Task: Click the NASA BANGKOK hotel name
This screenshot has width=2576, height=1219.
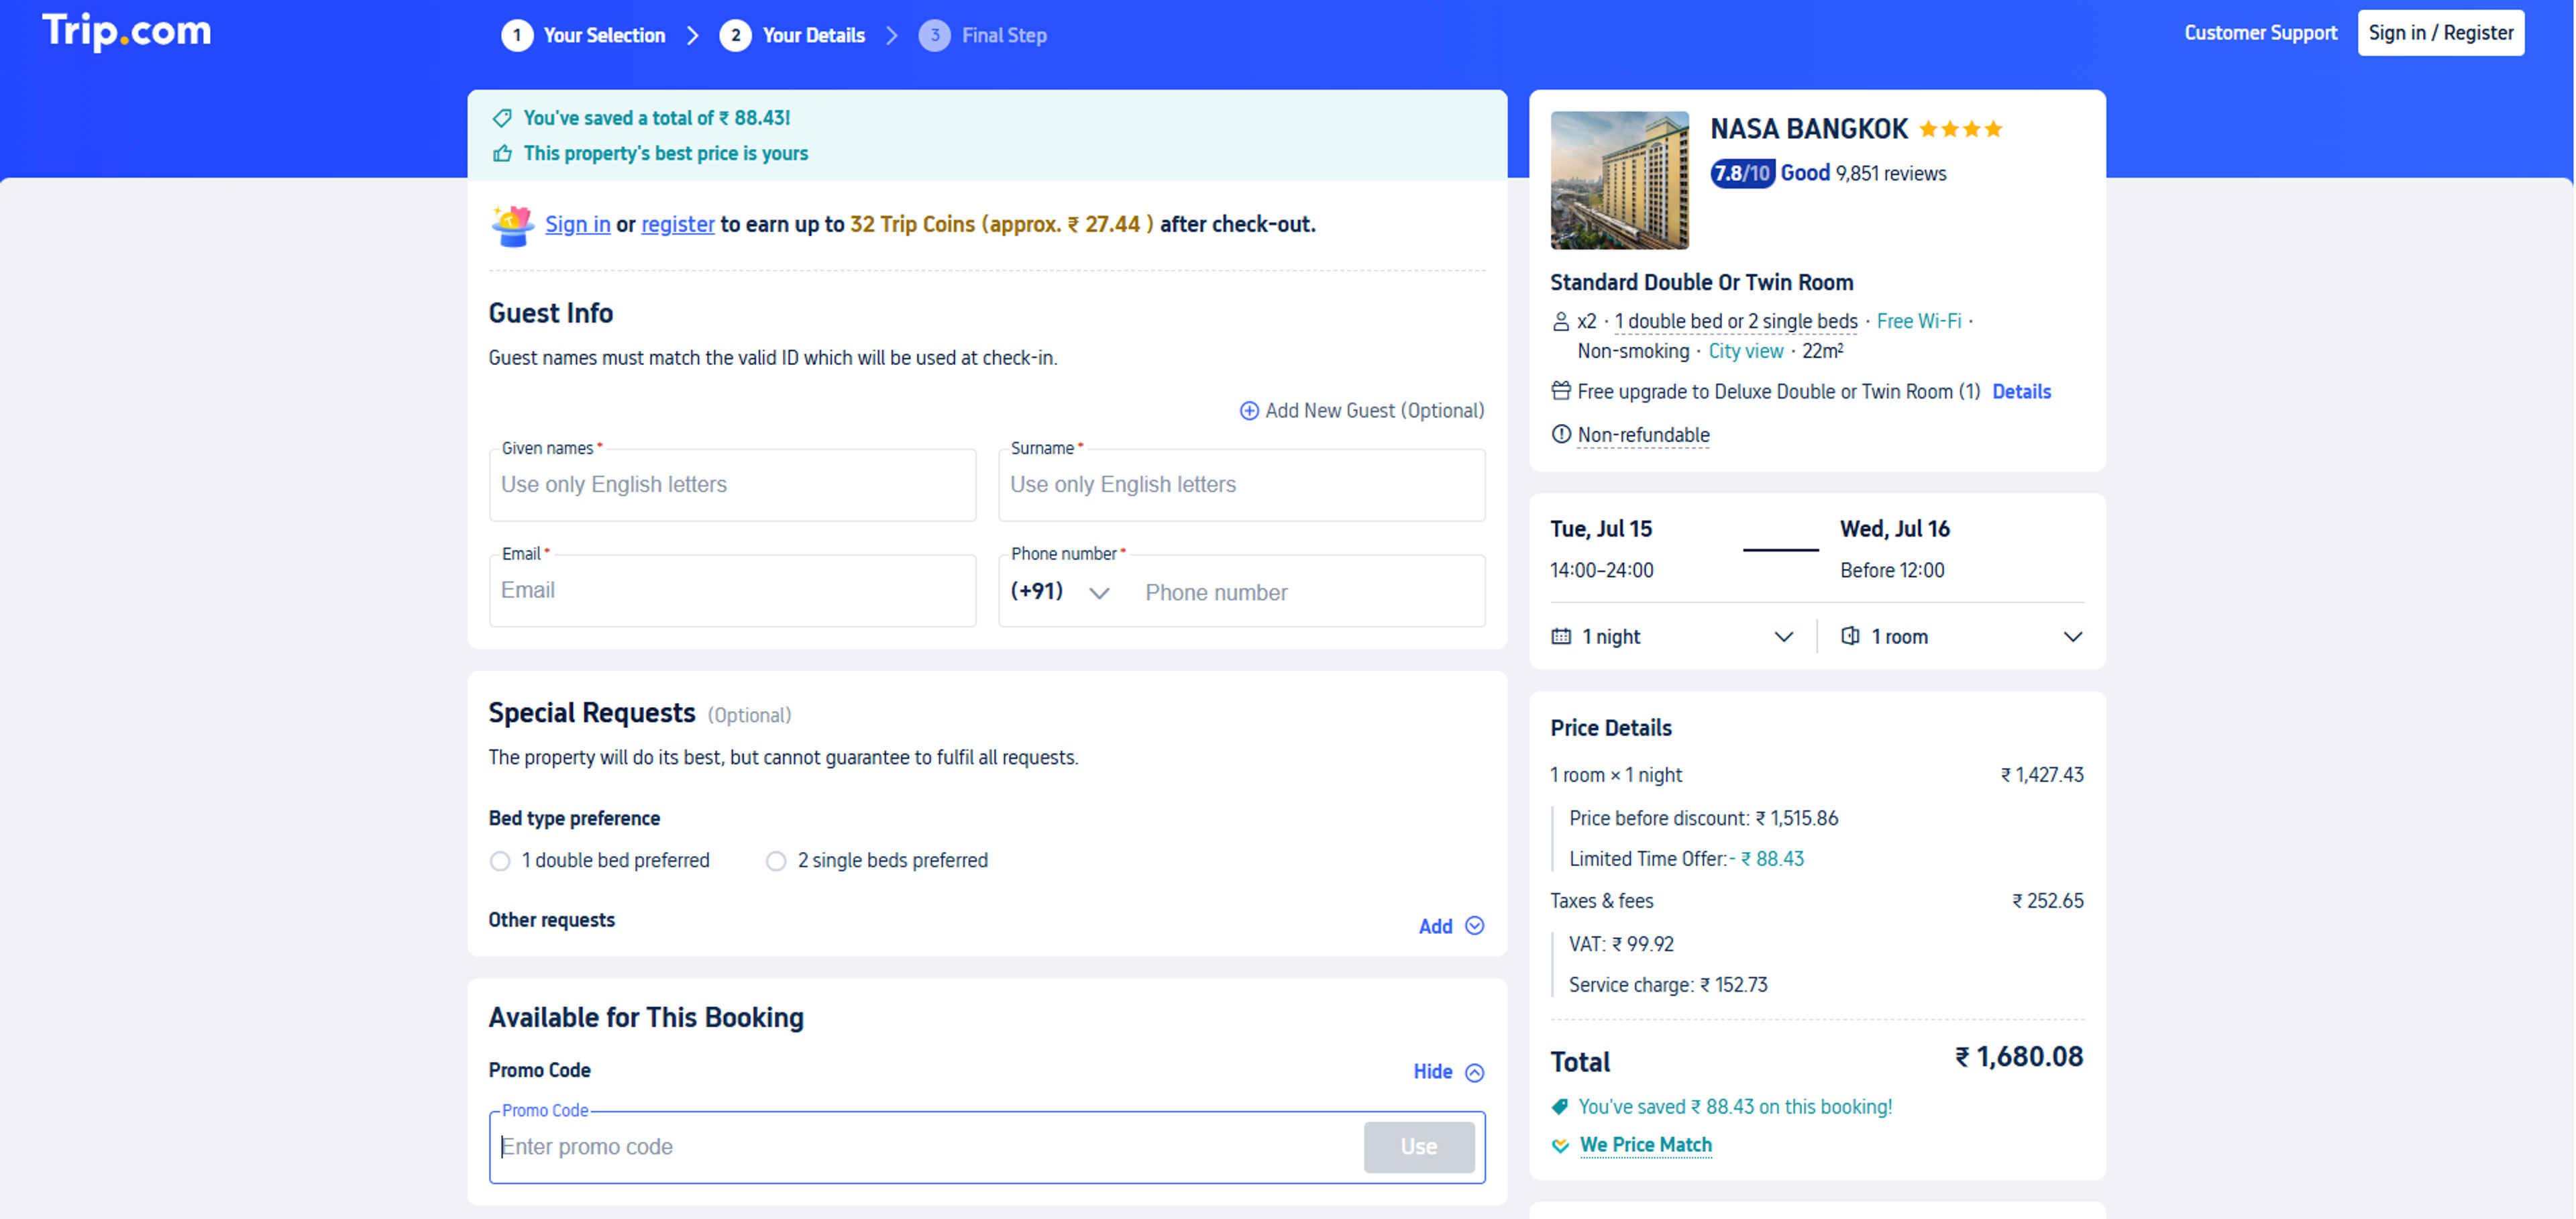Action: pos(1808,129)
